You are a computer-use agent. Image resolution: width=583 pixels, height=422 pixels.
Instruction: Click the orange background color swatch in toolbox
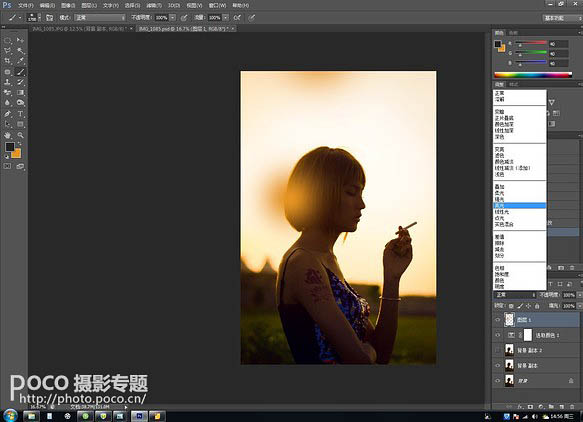coord(16,153)
